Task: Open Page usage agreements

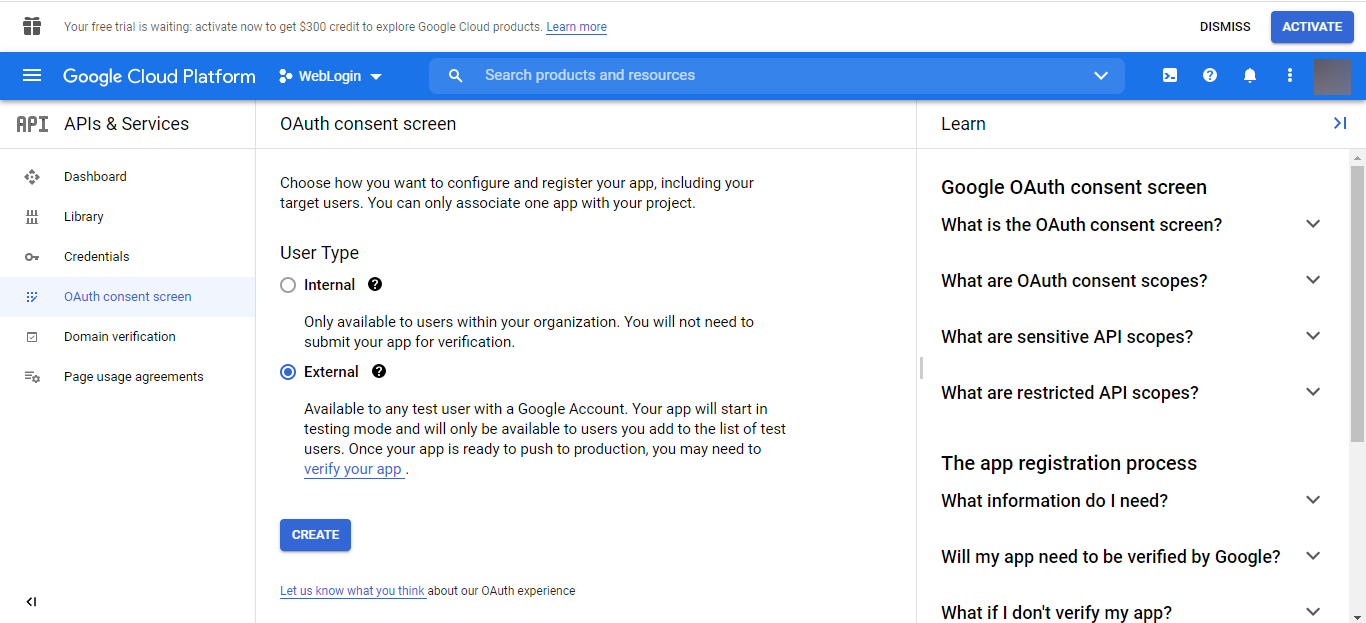Action: click(127, 377)
